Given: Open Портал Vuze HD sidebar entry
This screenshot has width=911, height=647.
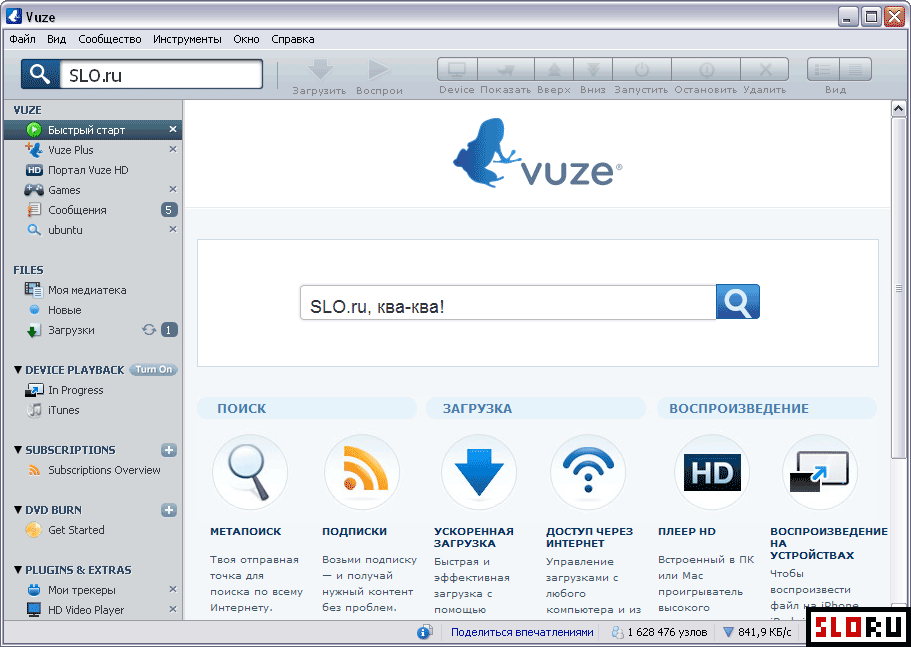Looking at the screenshot, I should point(93,170).
